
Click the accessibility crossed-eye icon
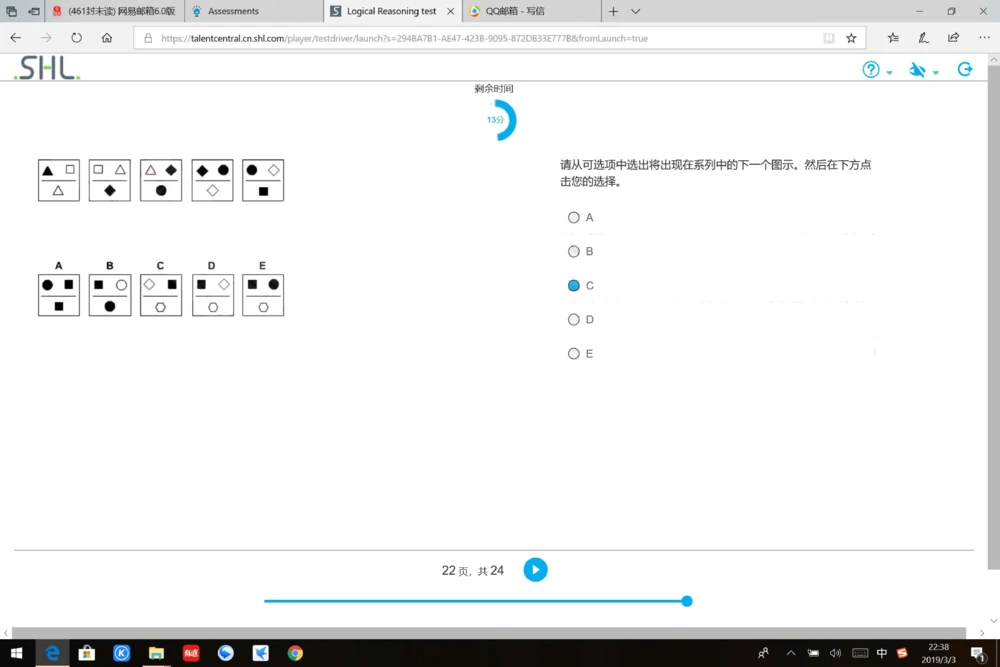tap(917, 69)
